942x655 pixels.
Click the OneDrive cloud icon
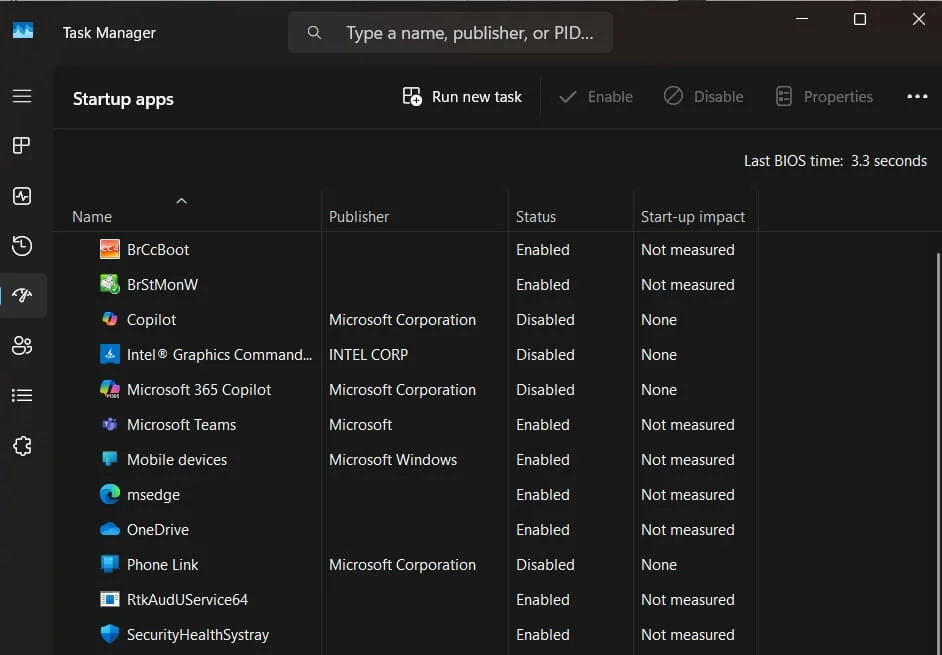(x=110, y=530)
